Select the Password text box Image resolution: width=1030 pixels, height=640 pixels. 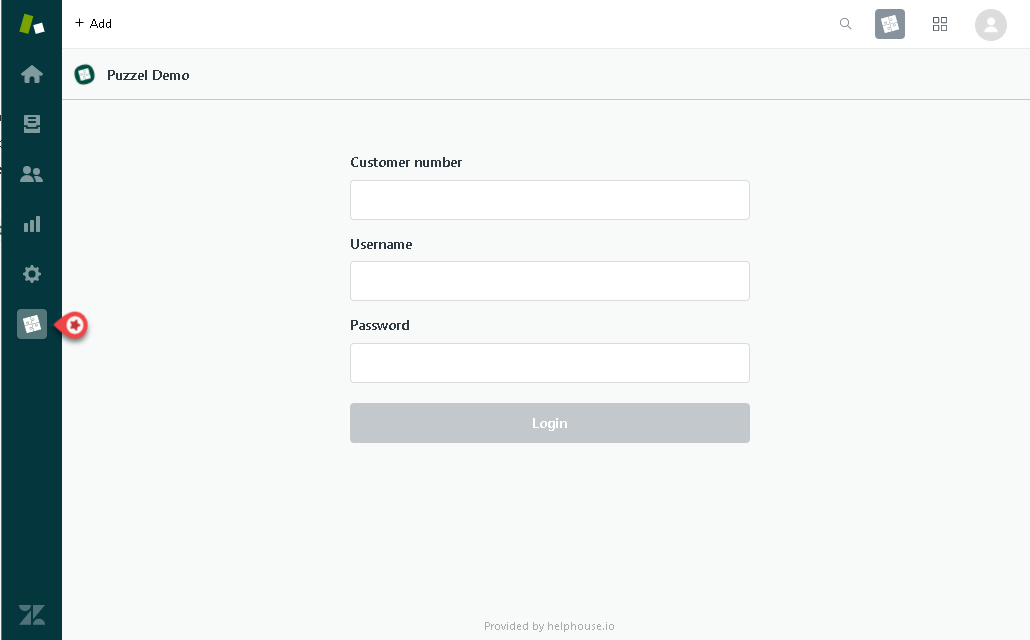(549, 363)
